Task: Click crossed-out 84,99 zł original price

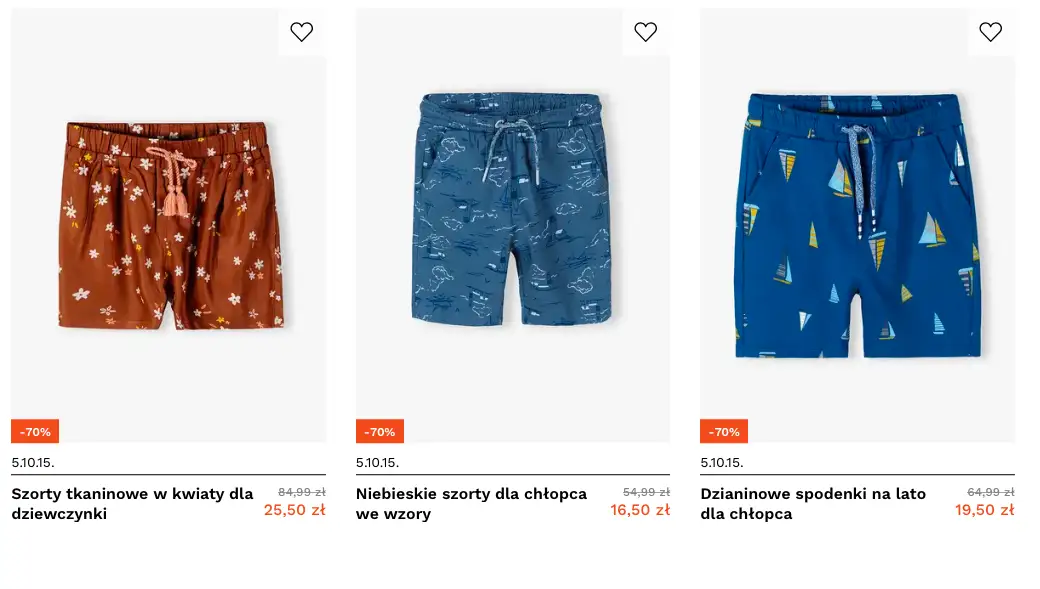Action: tap(302, 492)
